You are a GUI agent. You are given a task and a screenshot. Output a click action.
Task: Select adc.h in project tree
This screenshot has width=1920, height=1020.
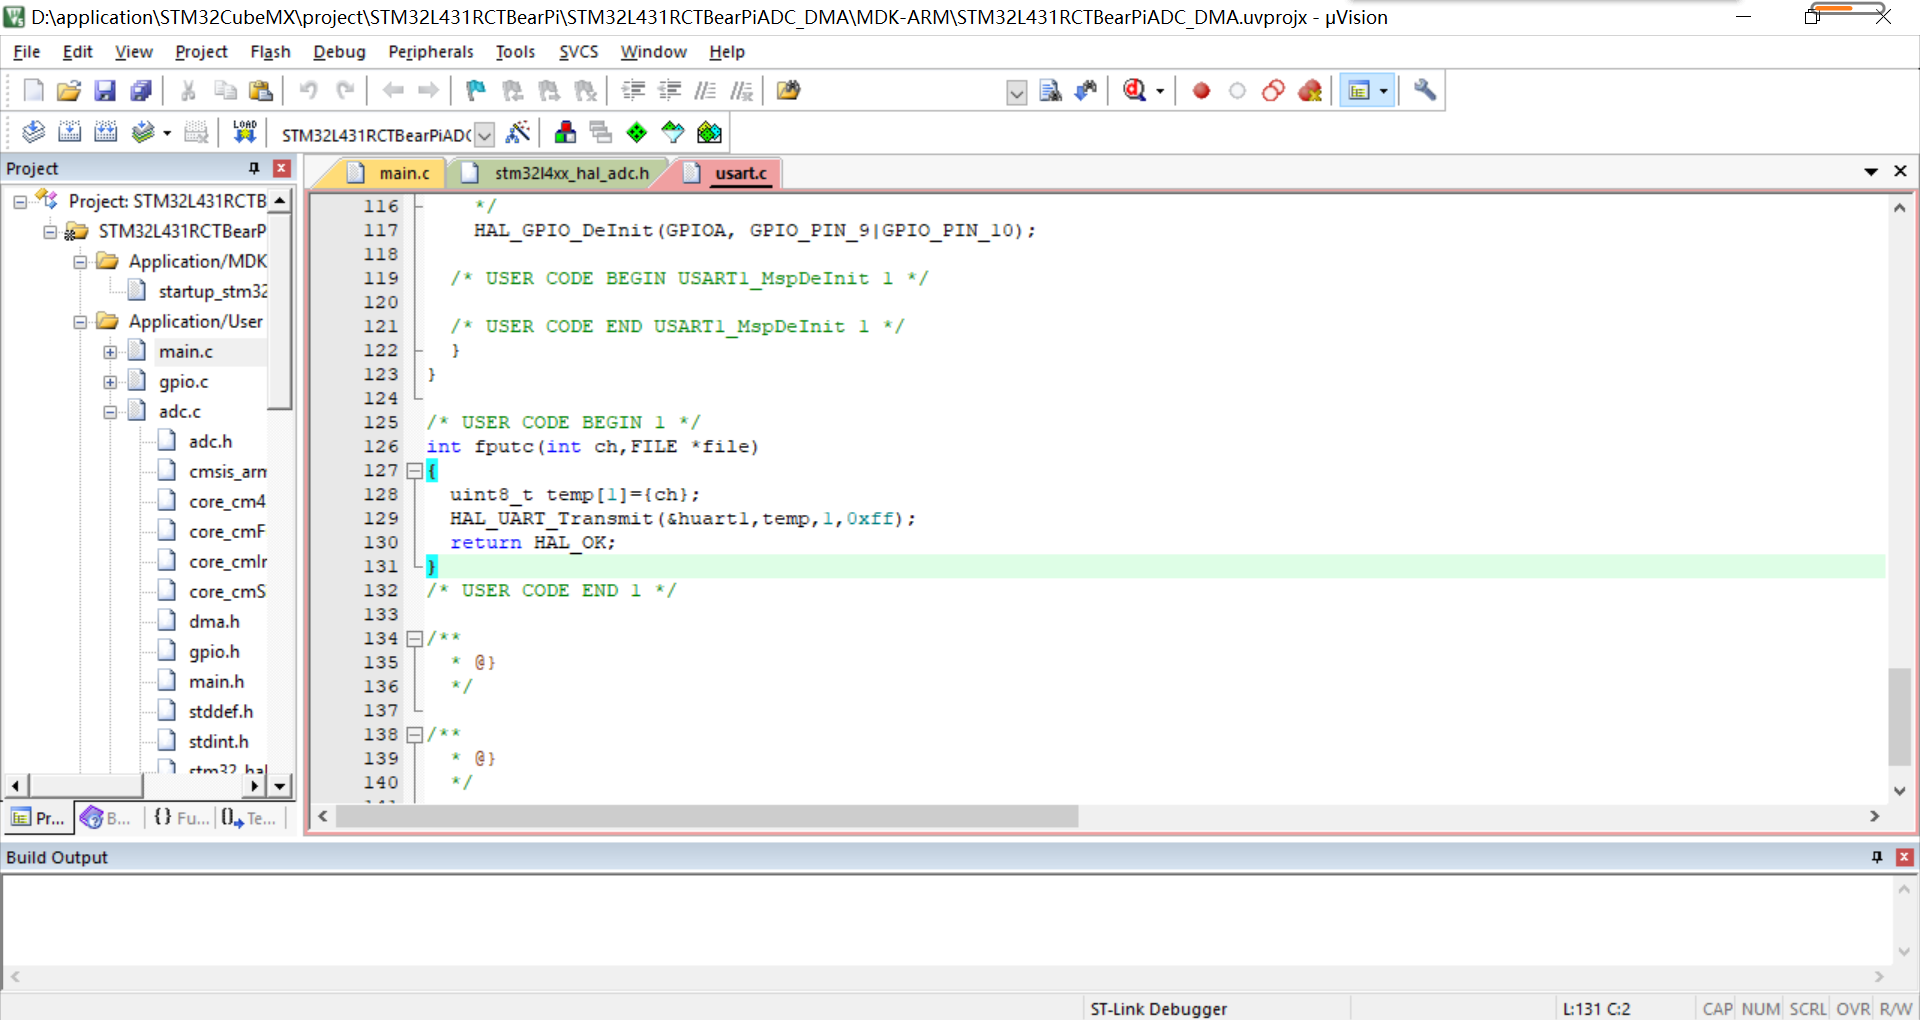[x=210, y=441]
